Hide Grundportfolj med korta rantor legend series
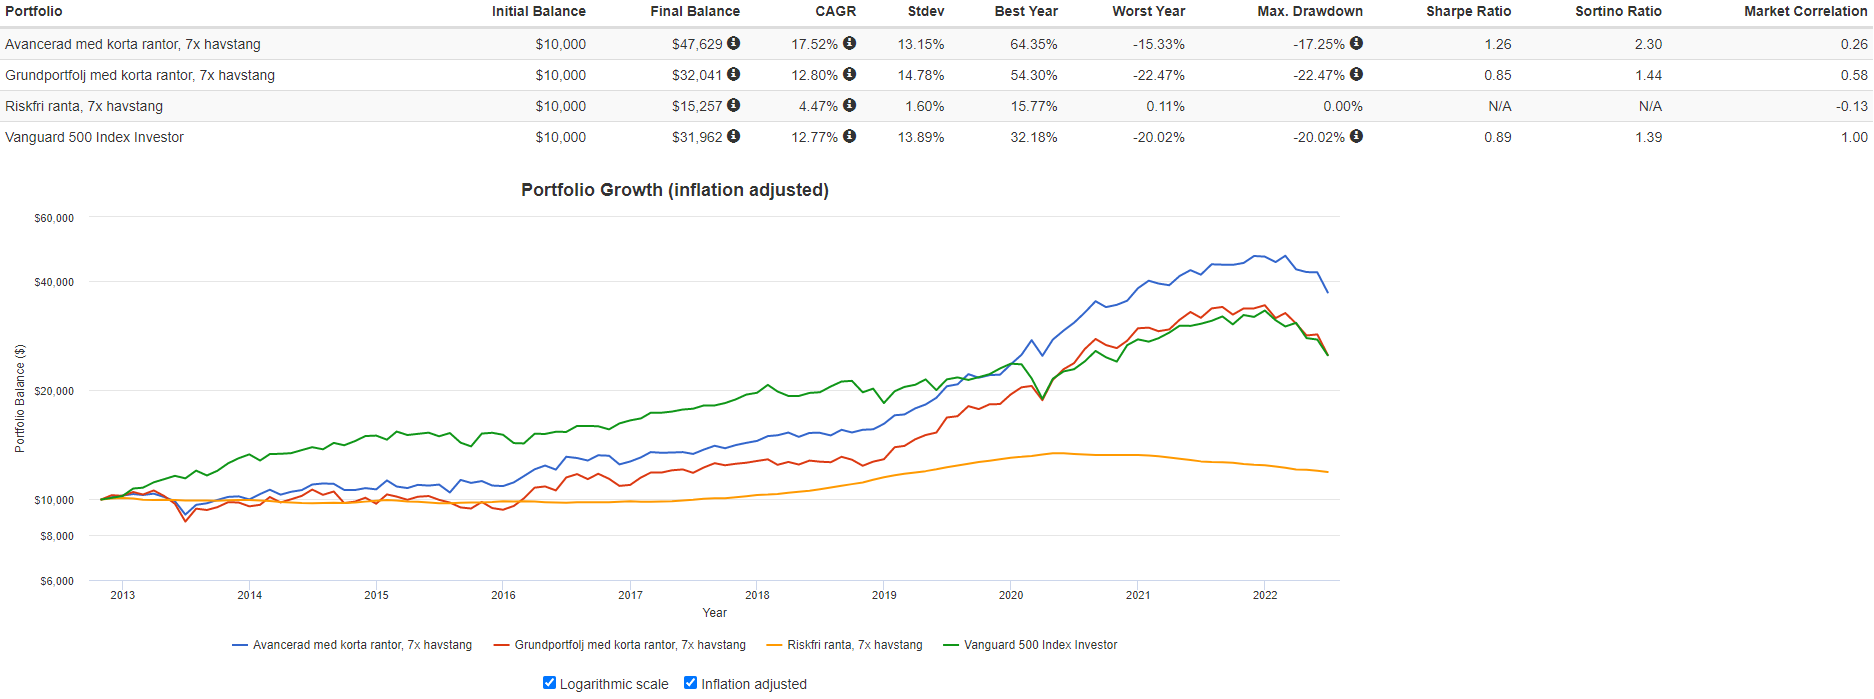 pyautogui.click(x=629, y=645)
